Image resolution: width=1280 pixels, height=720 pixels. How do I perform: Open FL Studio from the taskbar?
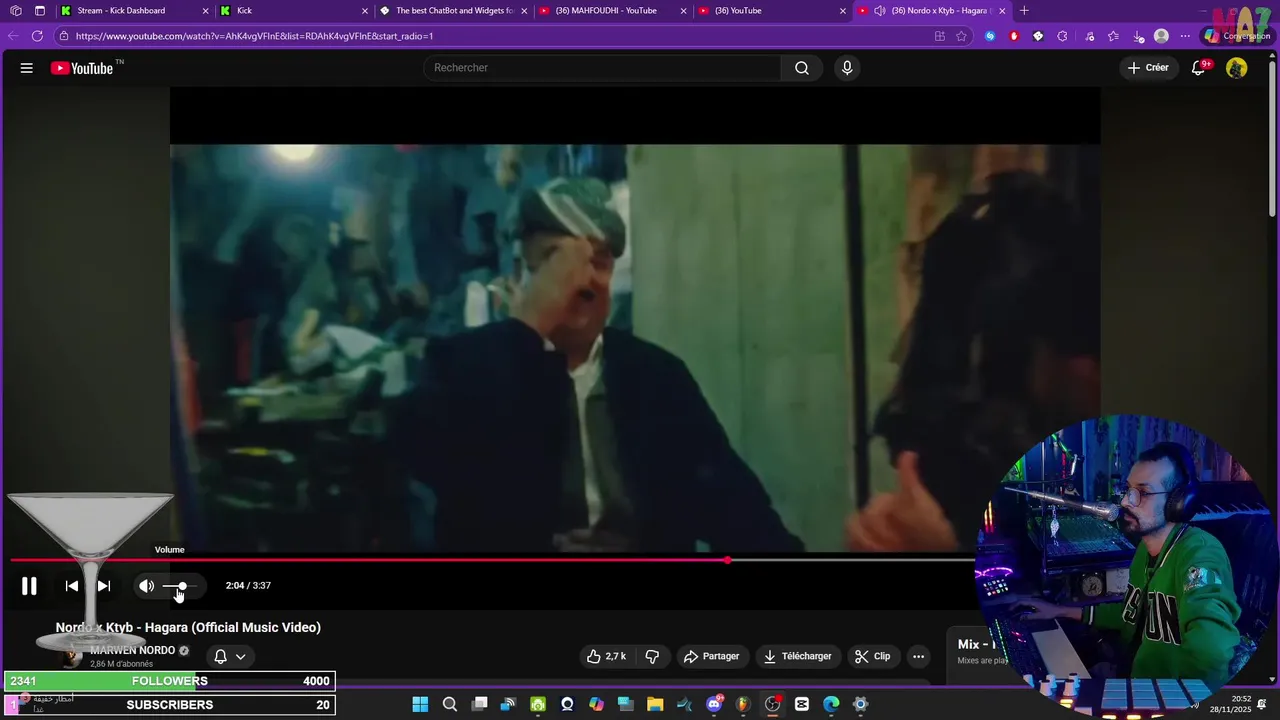(742, 704)
